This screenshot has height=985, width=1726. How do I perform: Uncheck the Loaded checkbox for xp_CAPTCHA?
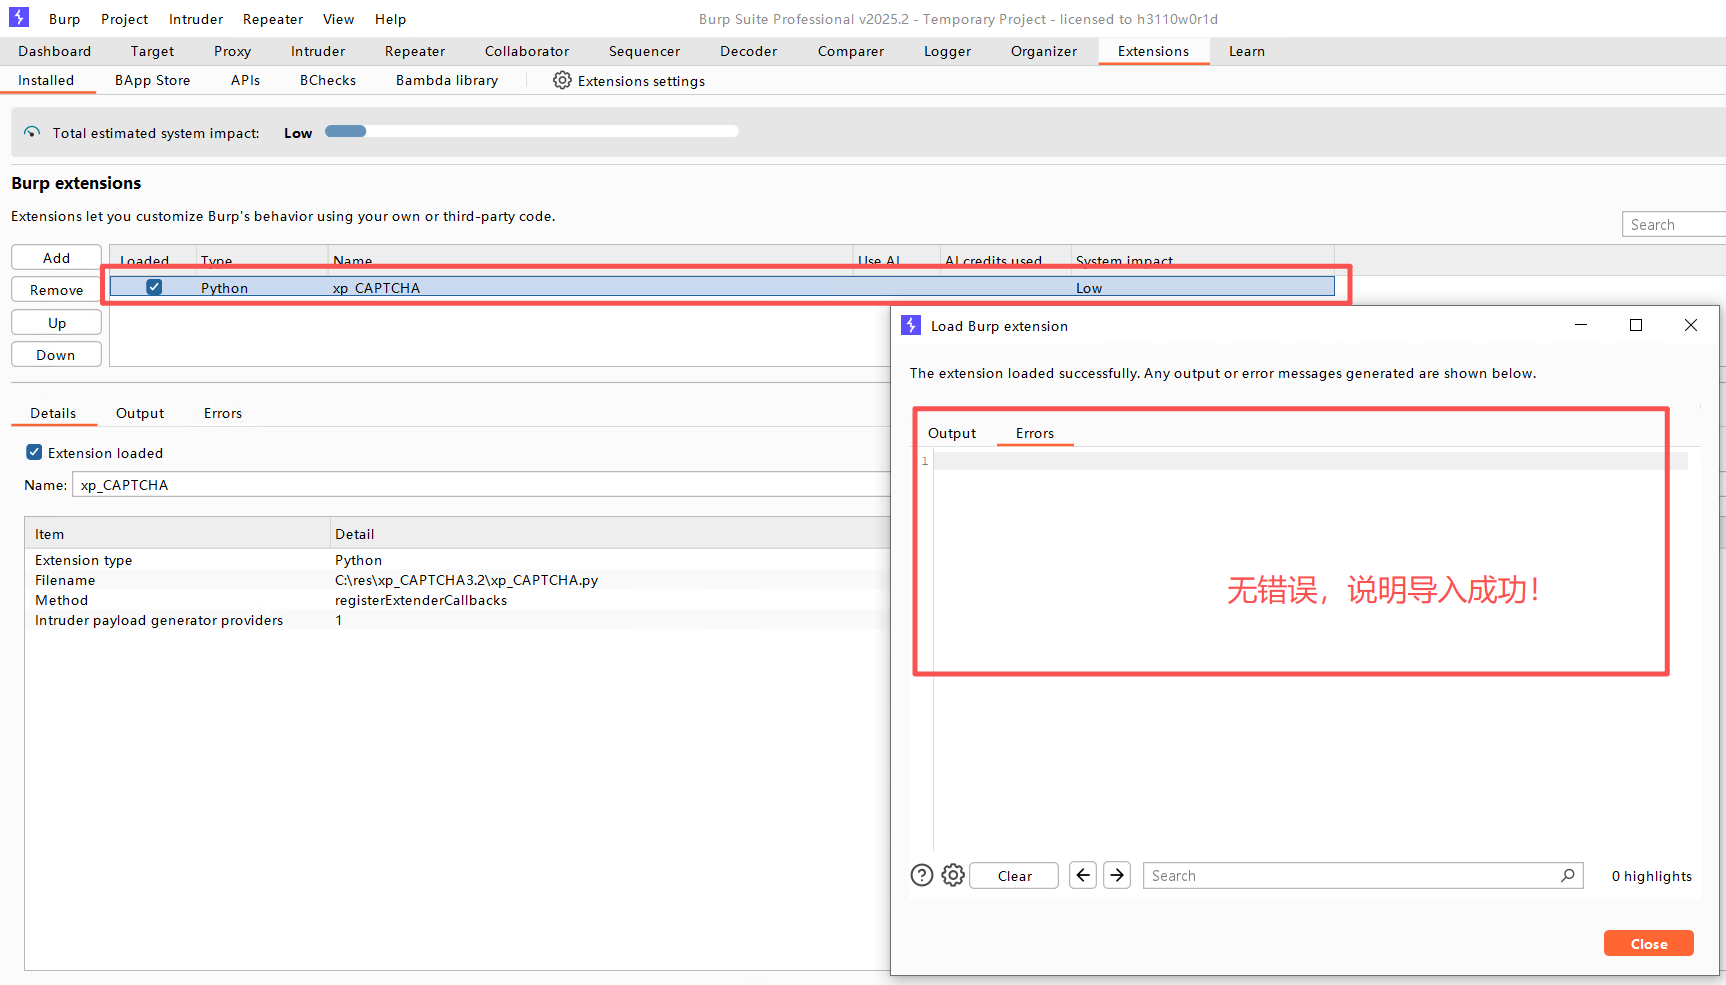(x=154, y=287)
